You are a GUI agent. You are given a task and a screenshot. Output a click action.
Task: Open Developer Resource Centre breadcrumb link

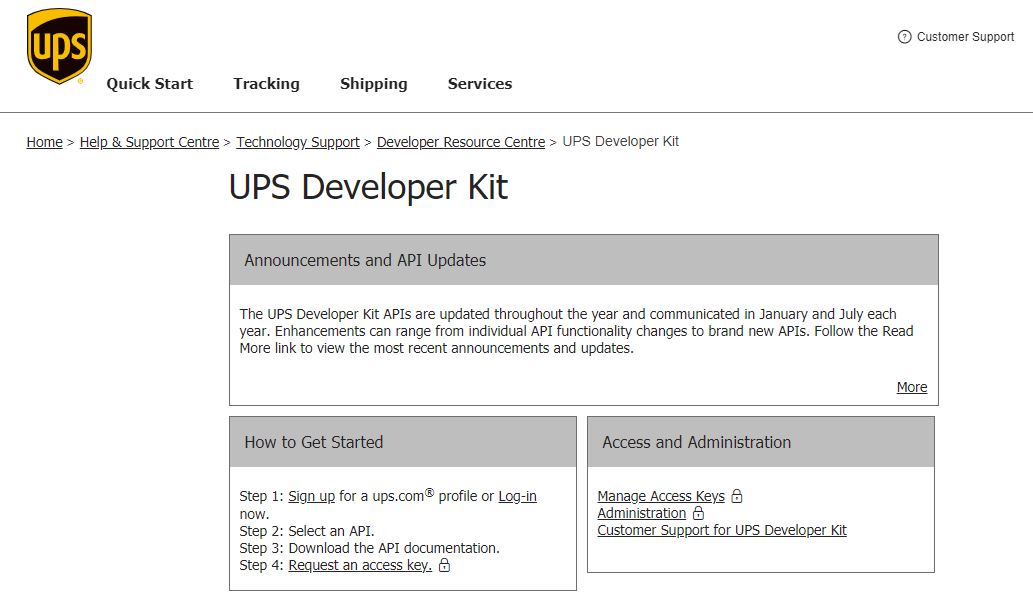click(x=461, y=142)
